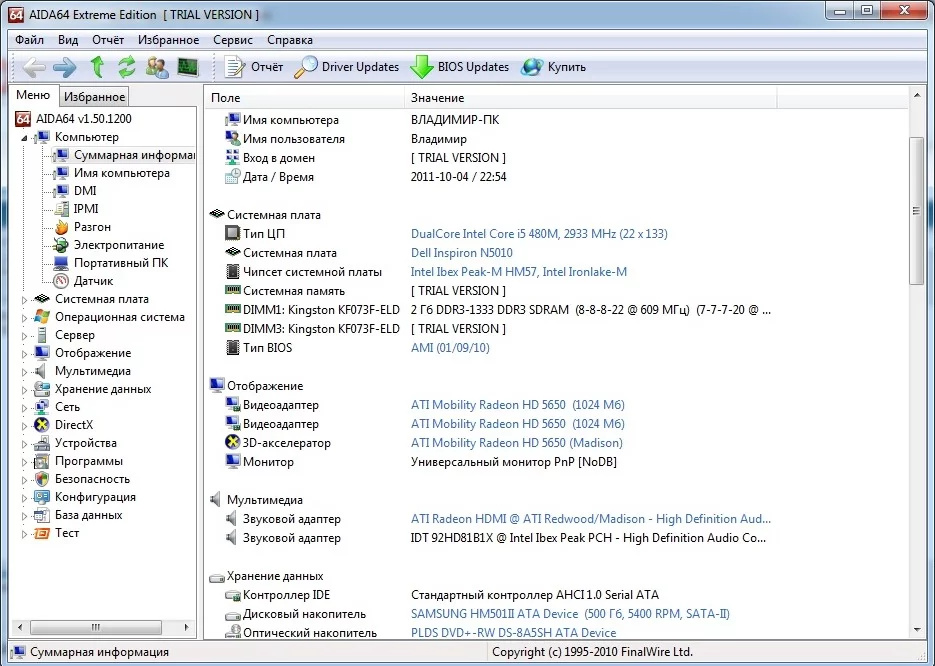
Task: Expand the Хранение данных tree node
Action: point(24,390)
